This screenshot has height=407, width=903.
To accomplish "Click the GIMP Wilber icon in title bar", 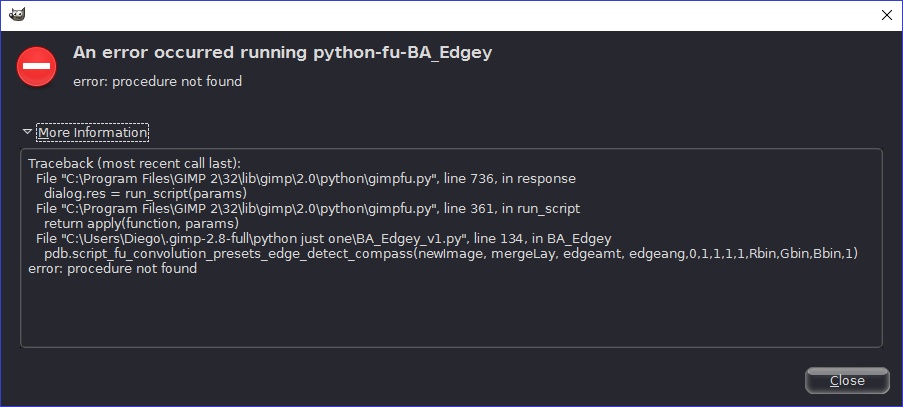I will (17, 14).
